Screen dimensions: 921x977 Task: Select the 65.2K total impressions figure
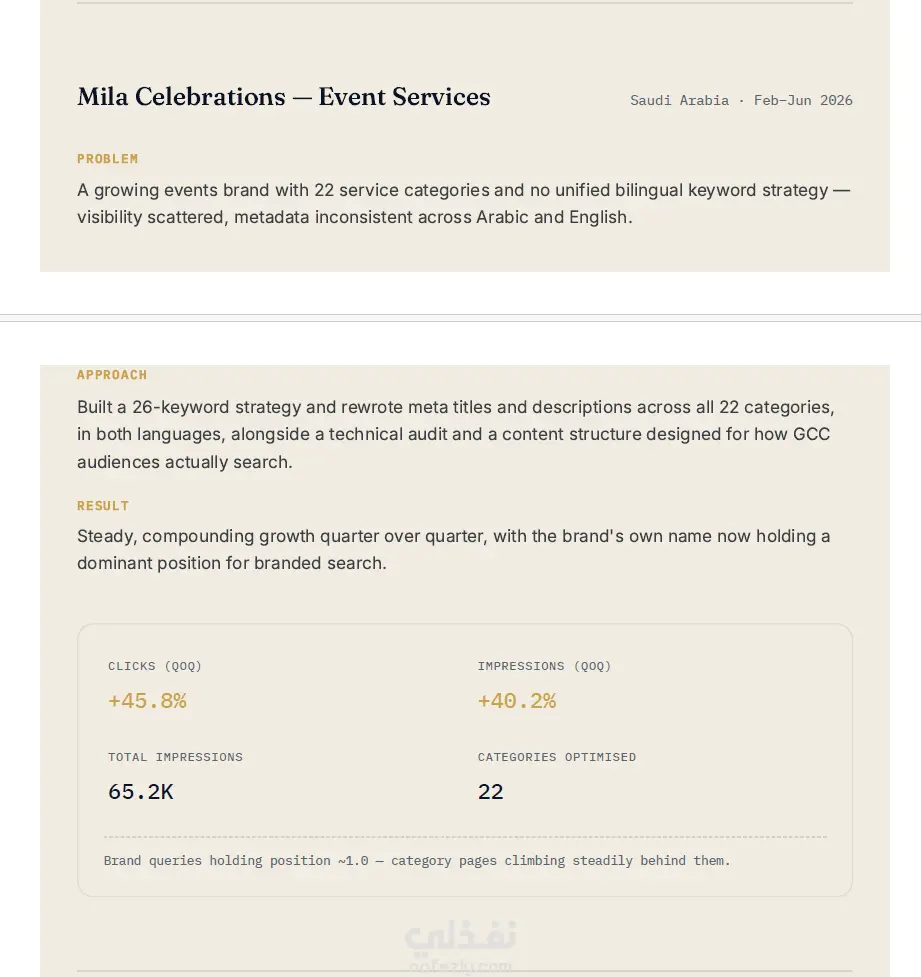(x=140, y=792)
